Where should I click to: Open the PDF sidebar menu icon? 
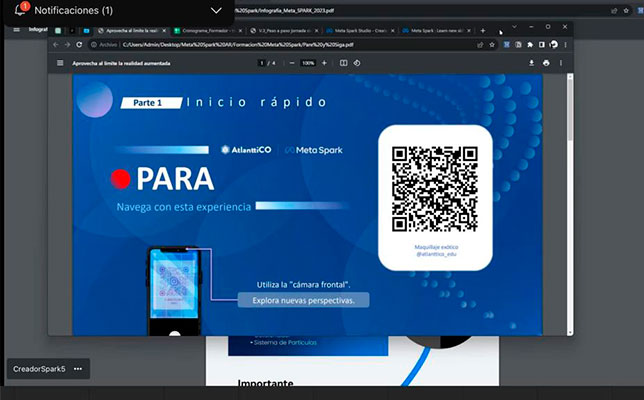62,62
